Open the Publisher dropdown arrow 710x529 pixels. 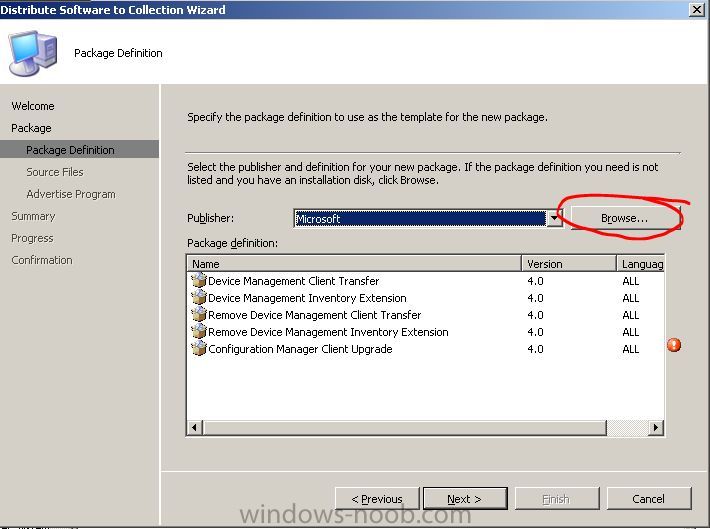[x=554, y=218]
